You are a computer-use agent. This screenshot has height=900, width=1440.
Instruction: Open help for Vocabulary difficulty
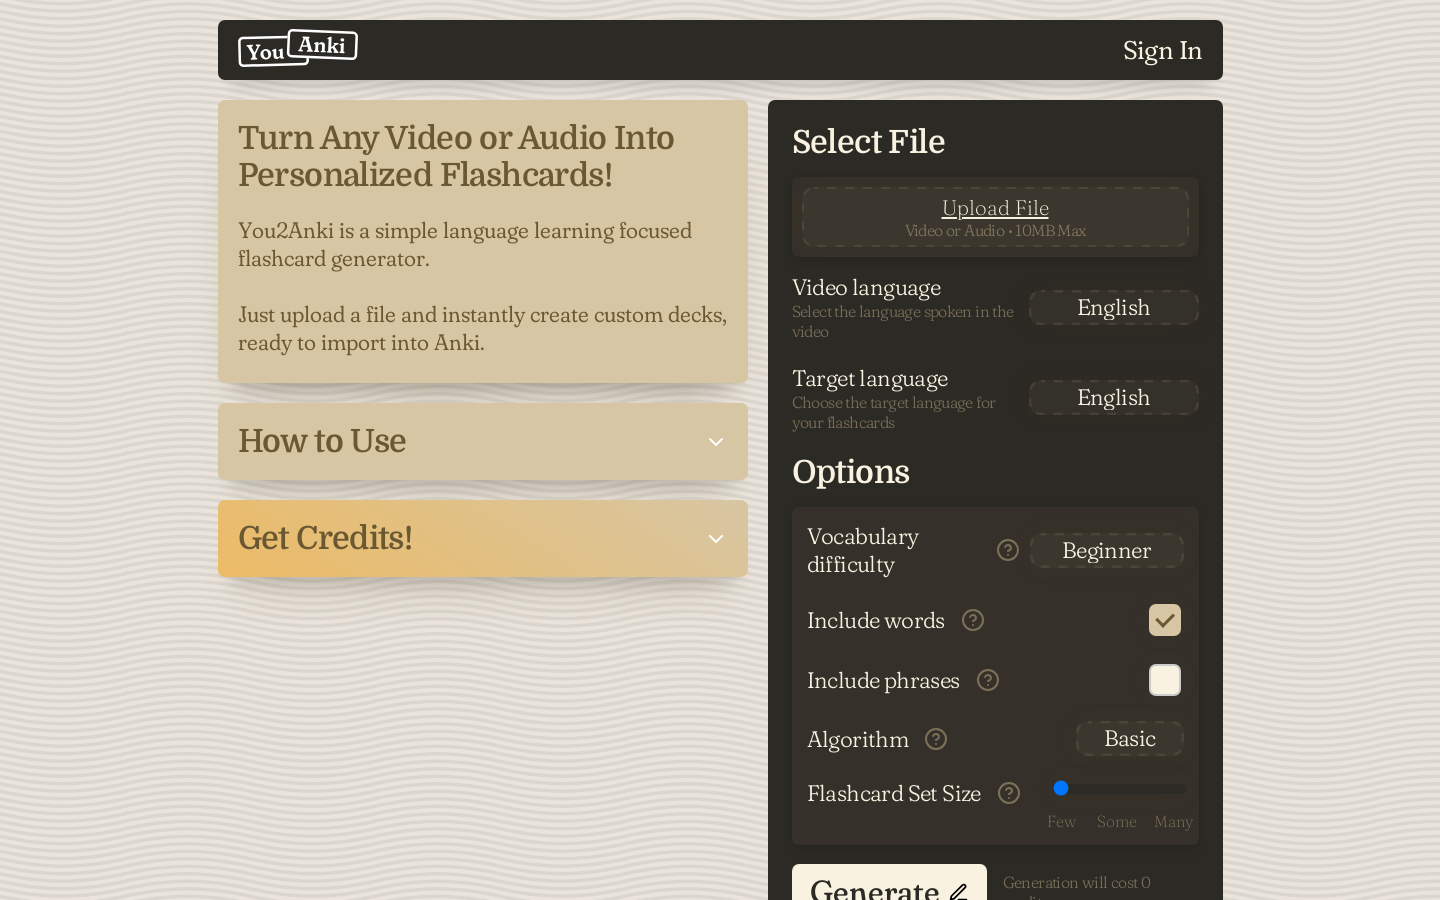[1008, 550]
